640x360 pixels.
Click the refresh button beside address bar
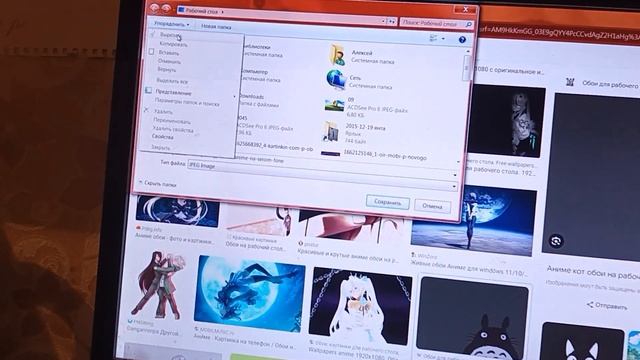tap(391, 21)
